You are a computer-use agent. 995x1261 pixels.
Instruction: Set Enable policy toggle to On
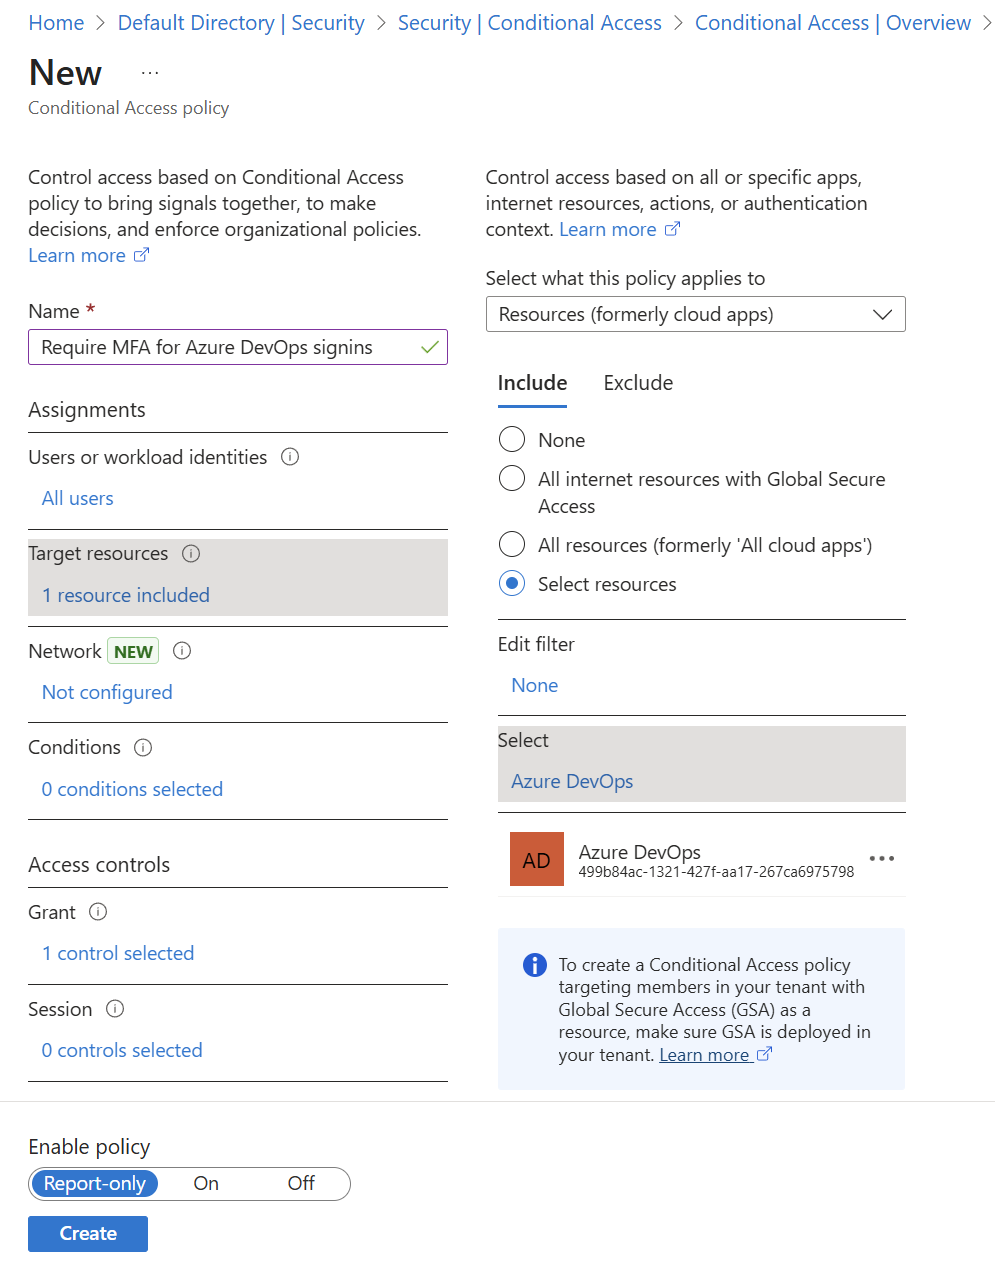[x=206, y=1184]
